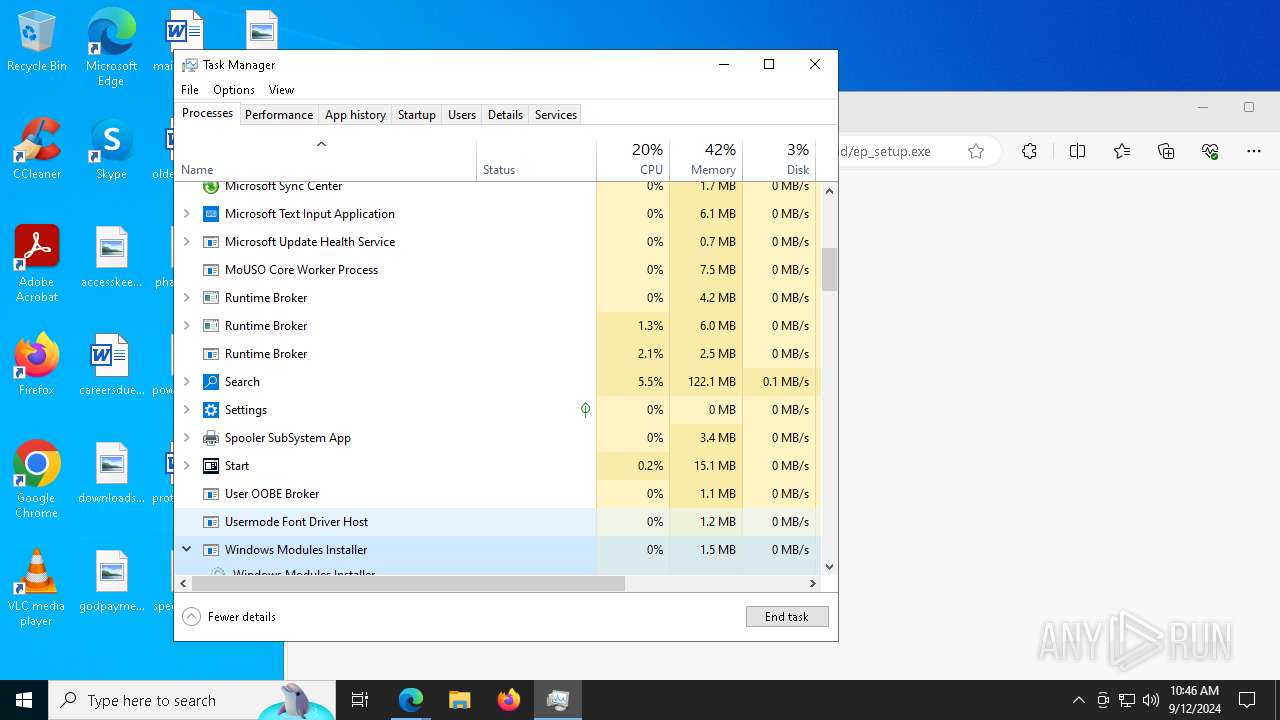Expand the Microsoft Update Health Service row
Viewport: 1280px width, 720px height.
pos(186,242)
